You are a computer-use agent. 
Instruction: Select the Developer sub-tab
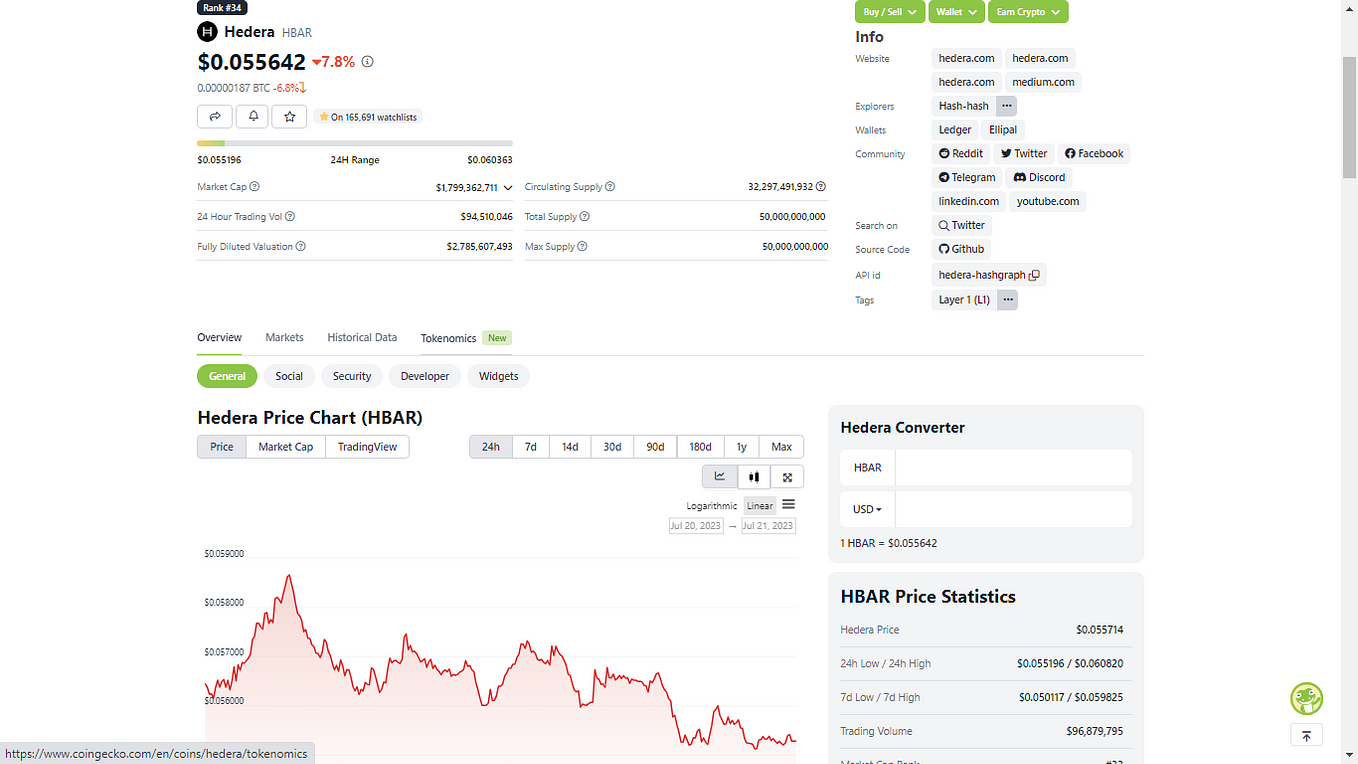coord(425,376)
